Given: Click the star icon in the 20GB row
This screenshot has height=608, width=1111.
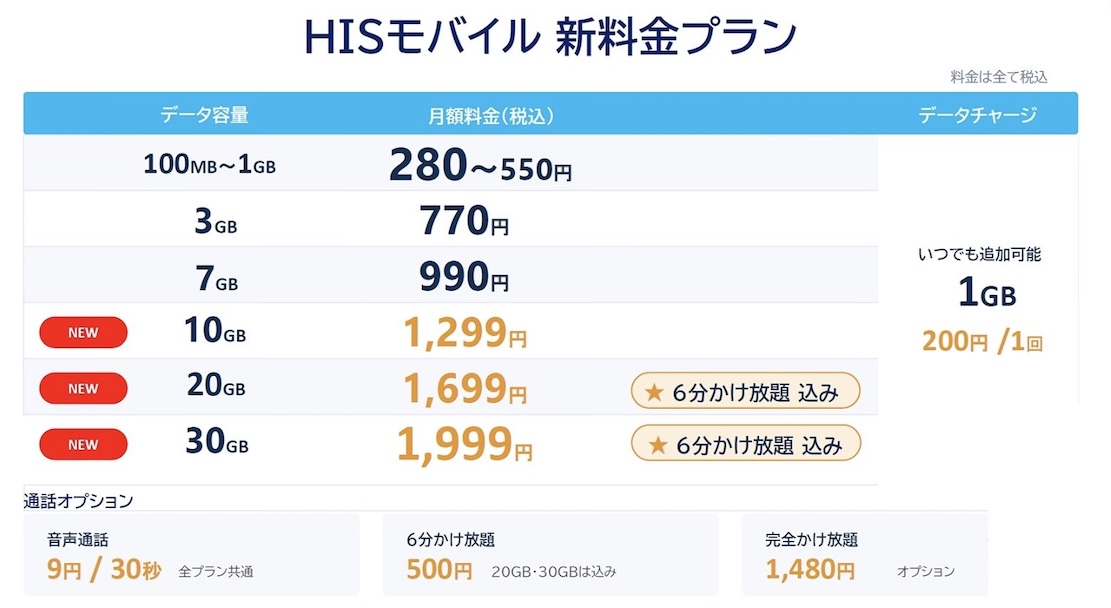Looking at the screenshot, I should coord(654,392).
